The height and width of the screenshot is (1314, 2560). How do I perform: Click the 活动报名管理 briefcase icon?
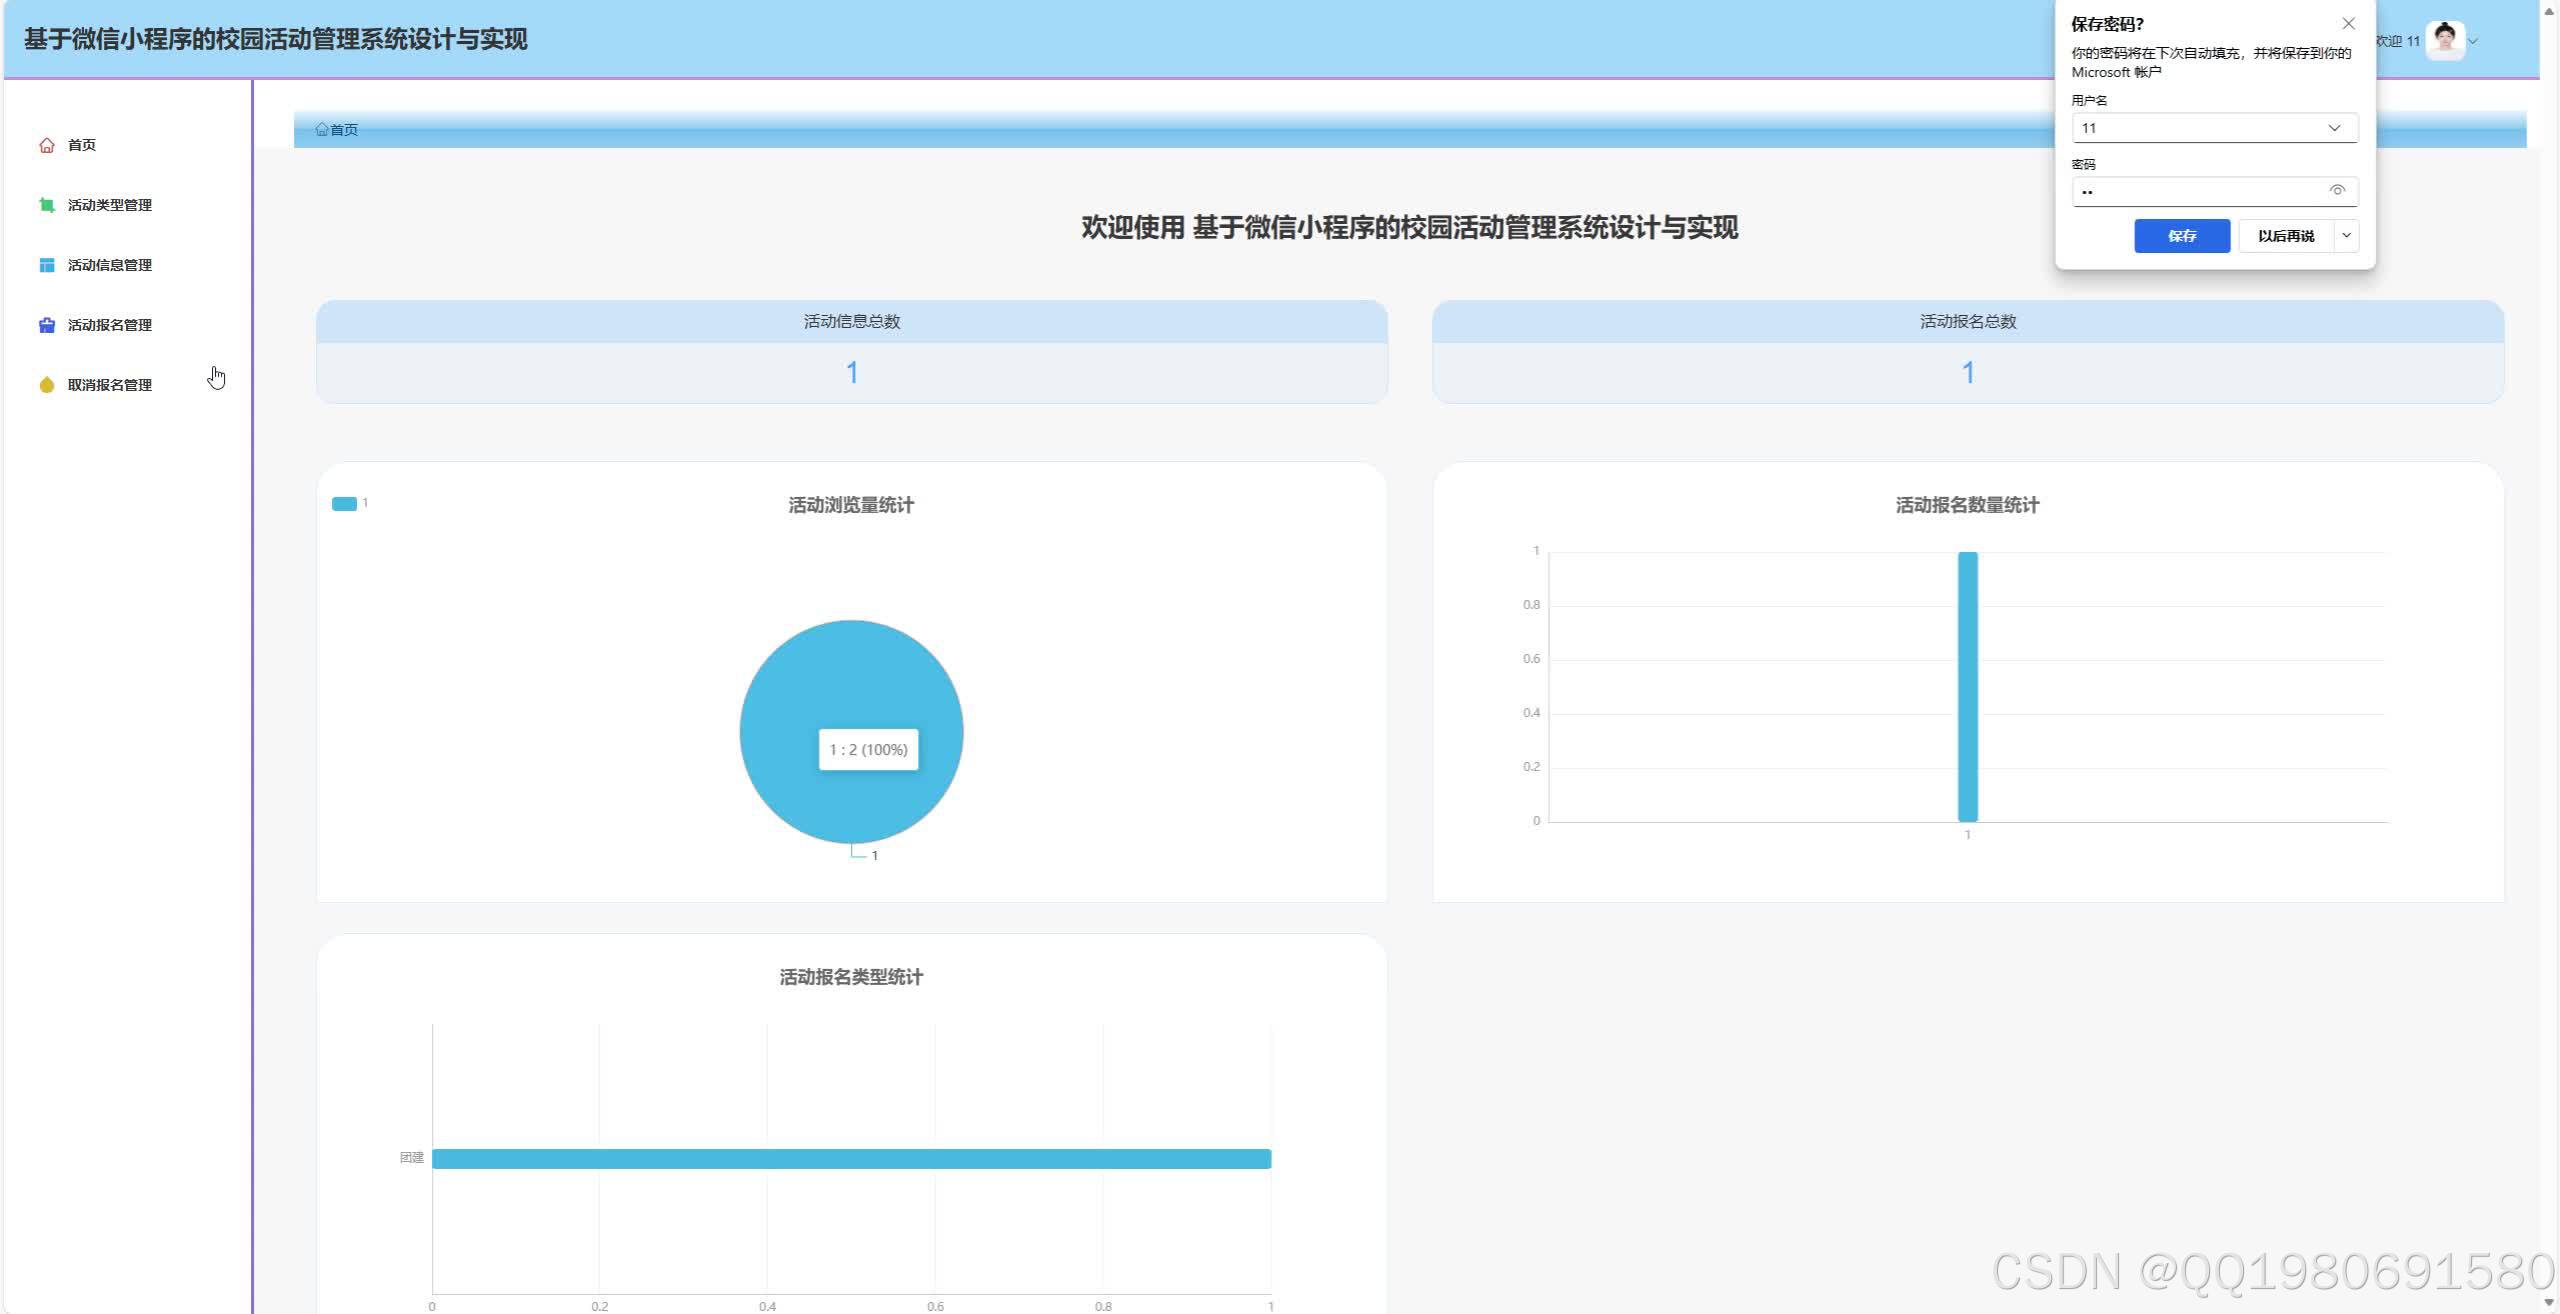[x=47, y=325]
